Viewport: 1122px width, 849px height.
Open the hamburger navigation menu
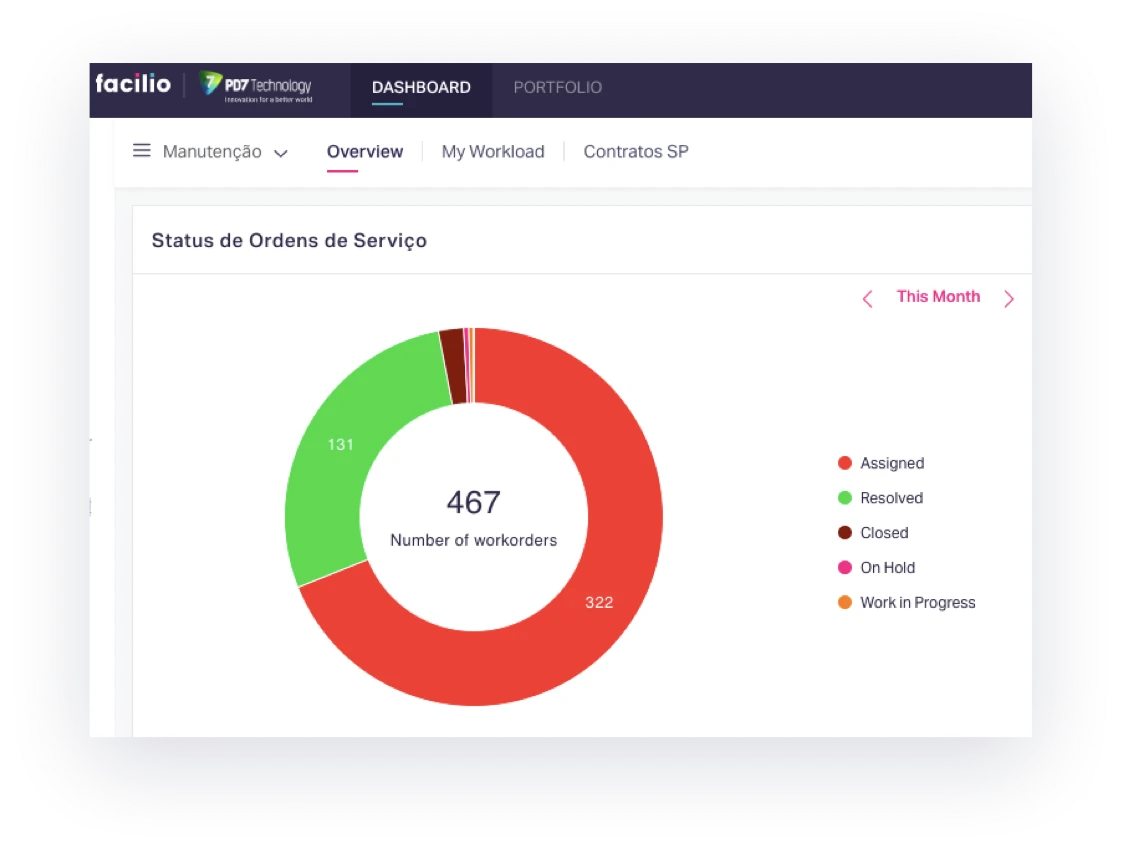[141, 150]
